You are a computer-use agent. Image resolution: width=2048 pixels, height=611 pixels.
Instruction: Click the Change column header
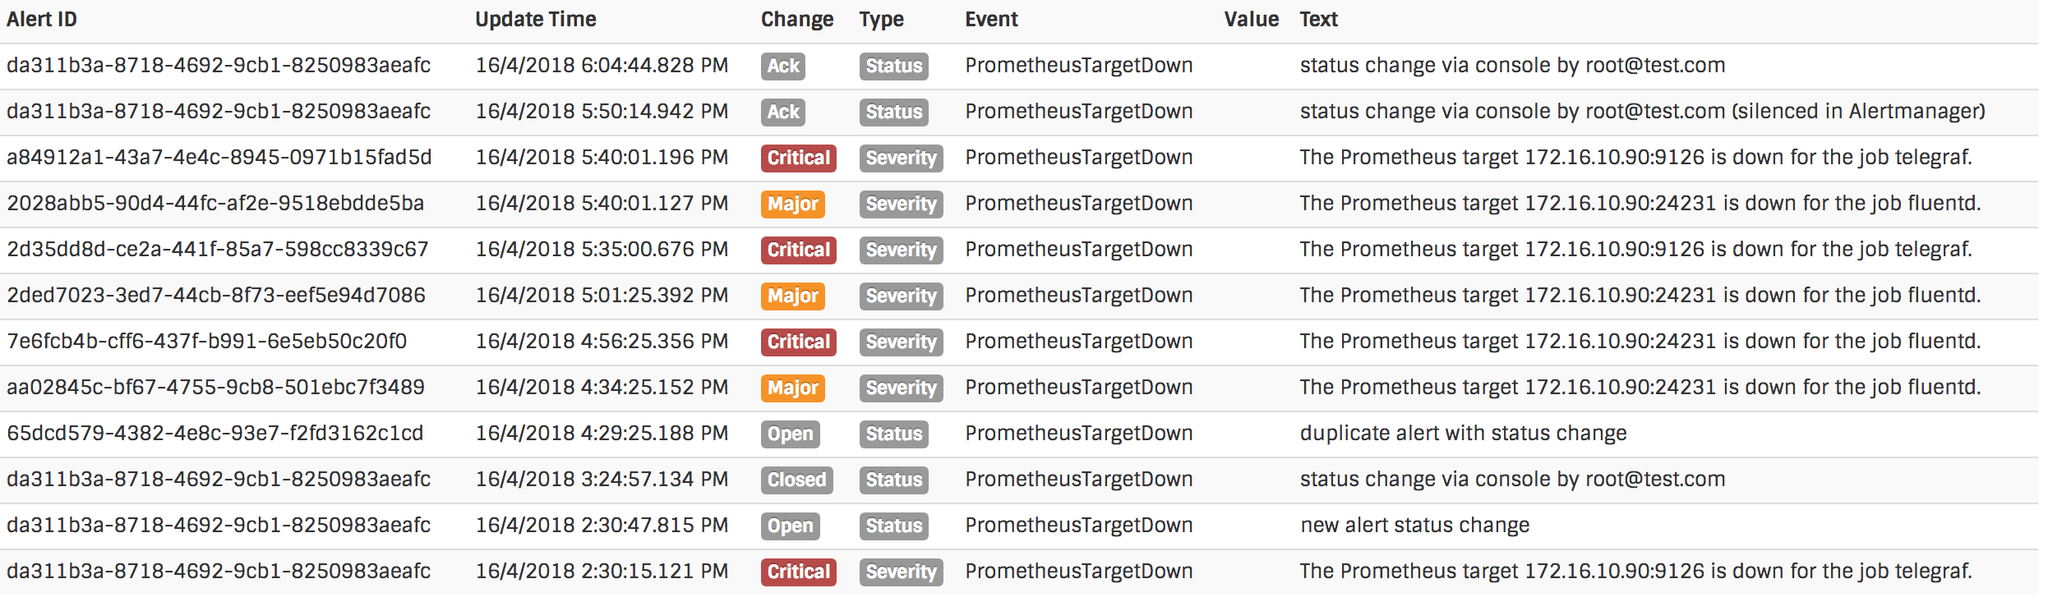point(797,19)
